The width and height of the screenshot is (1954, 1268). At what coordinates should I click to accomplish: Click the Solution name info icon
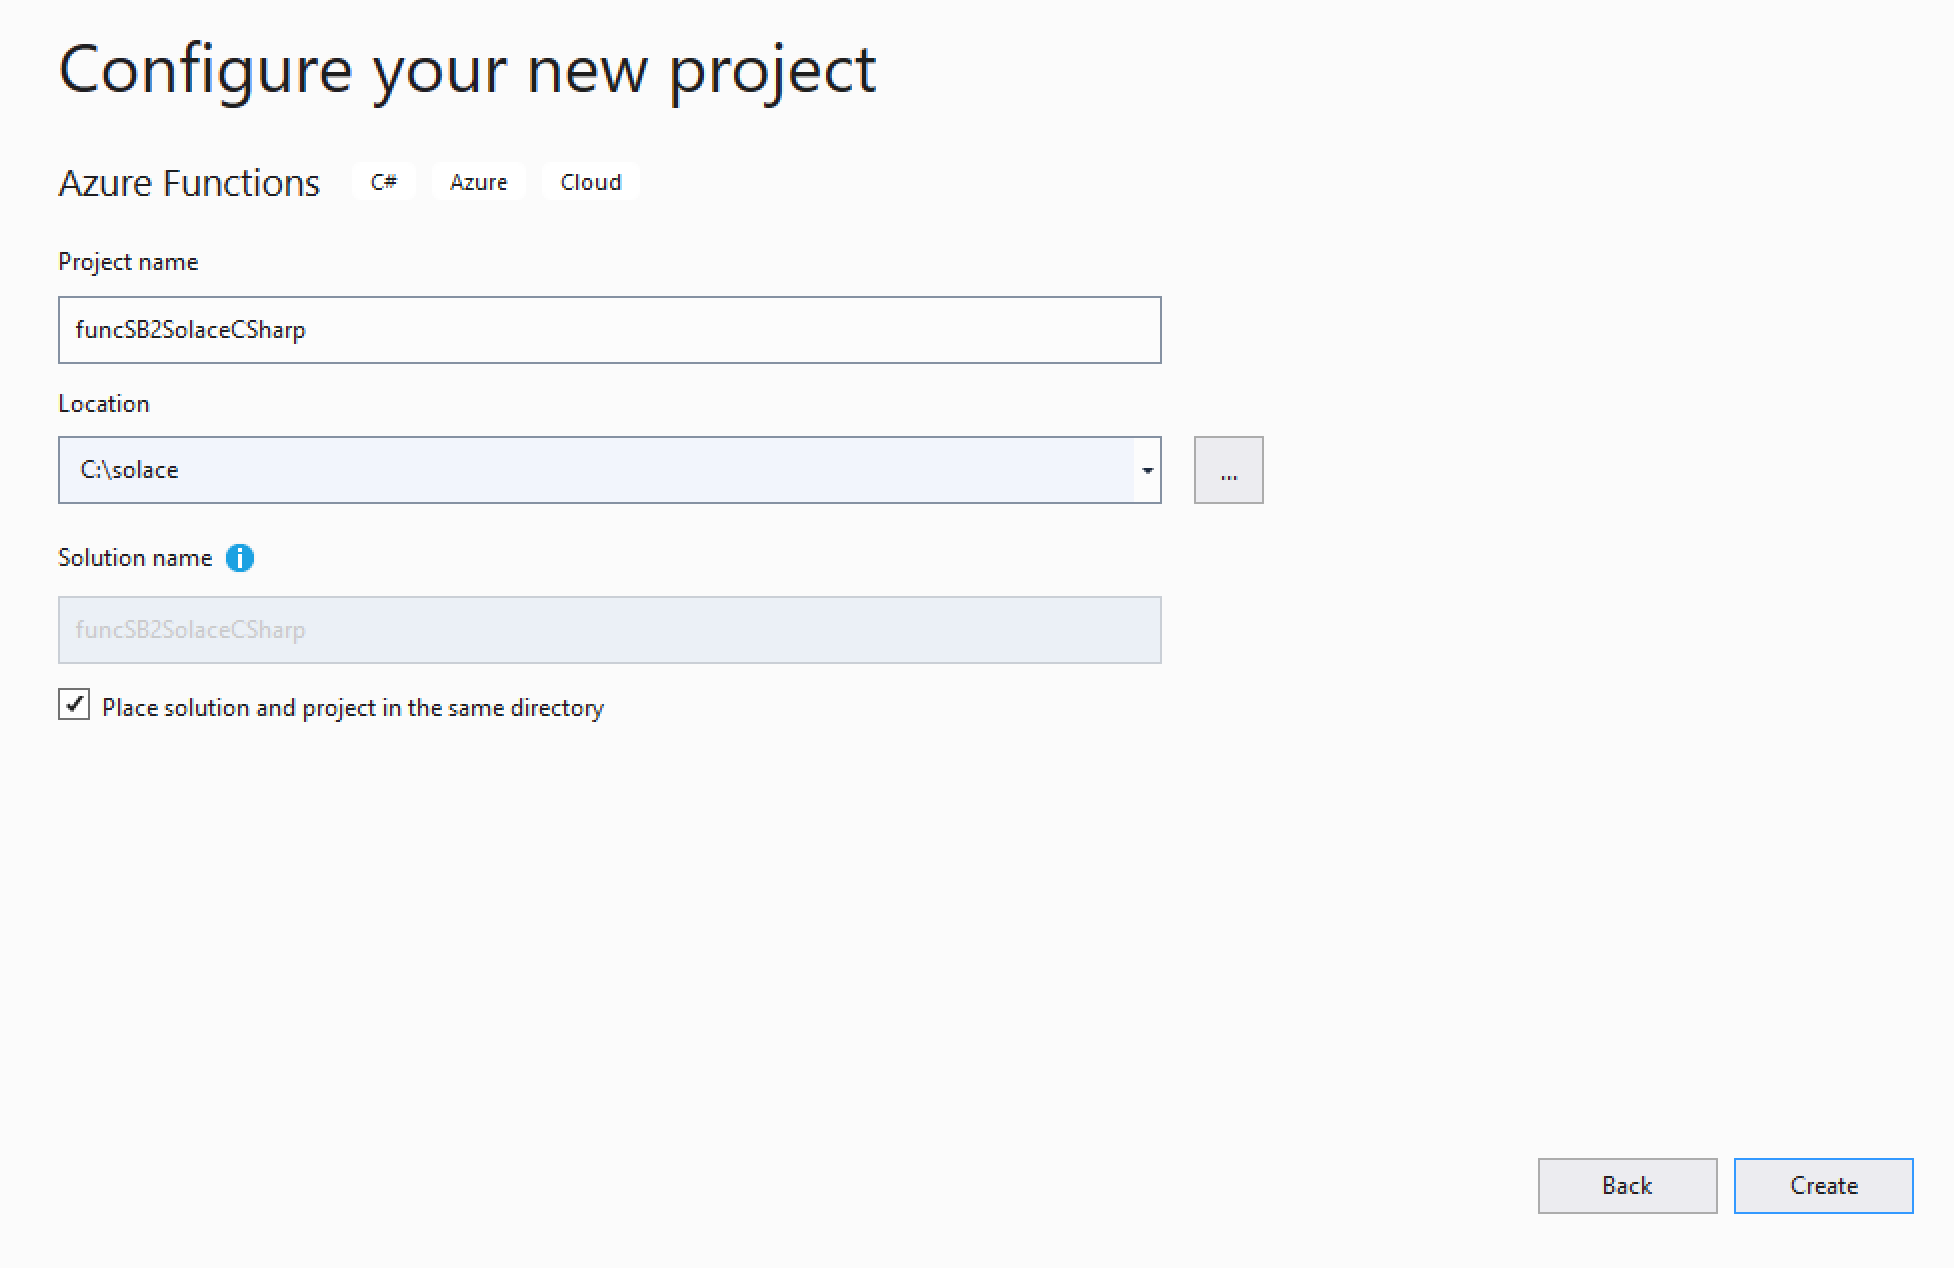[x=240, y=558]
